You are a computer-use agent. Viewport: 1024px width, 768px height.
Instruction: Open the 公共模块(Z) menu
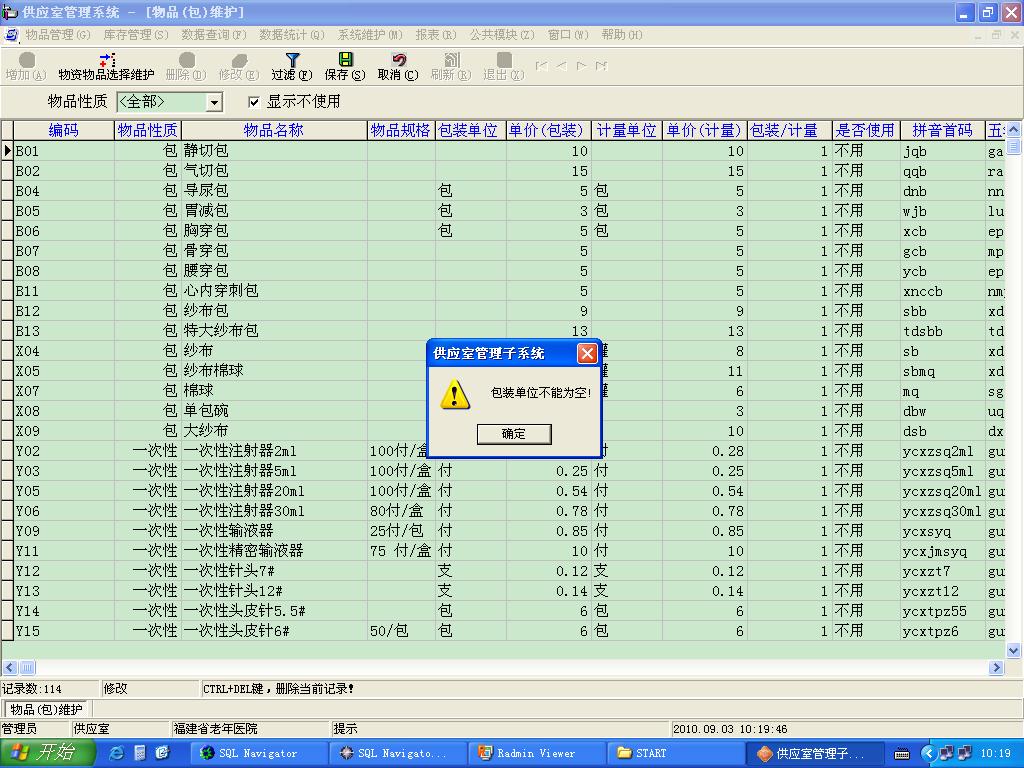tap(502, 35)
